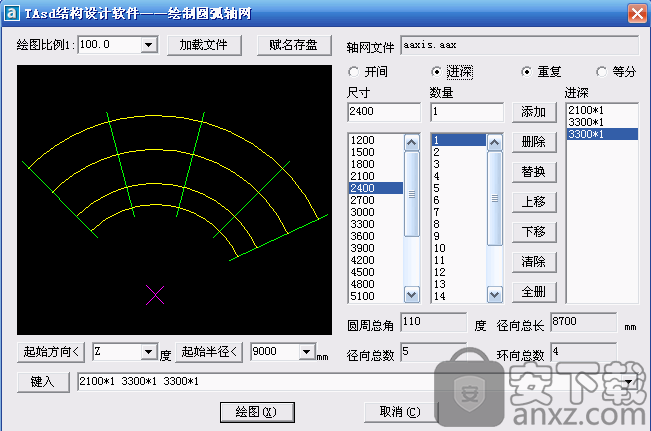This screenshot has height=431, width=651.
Task: Click the 径向总长 field showing 8700
Action: tap(584, 322)
